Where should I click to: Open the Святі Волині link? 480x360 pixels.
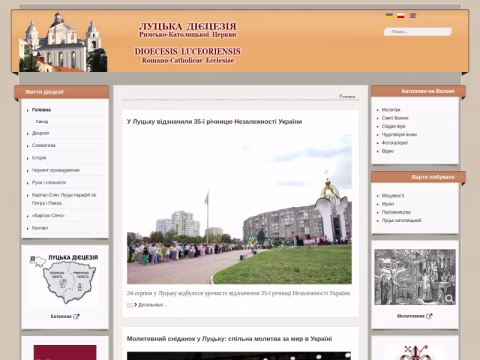395,118
